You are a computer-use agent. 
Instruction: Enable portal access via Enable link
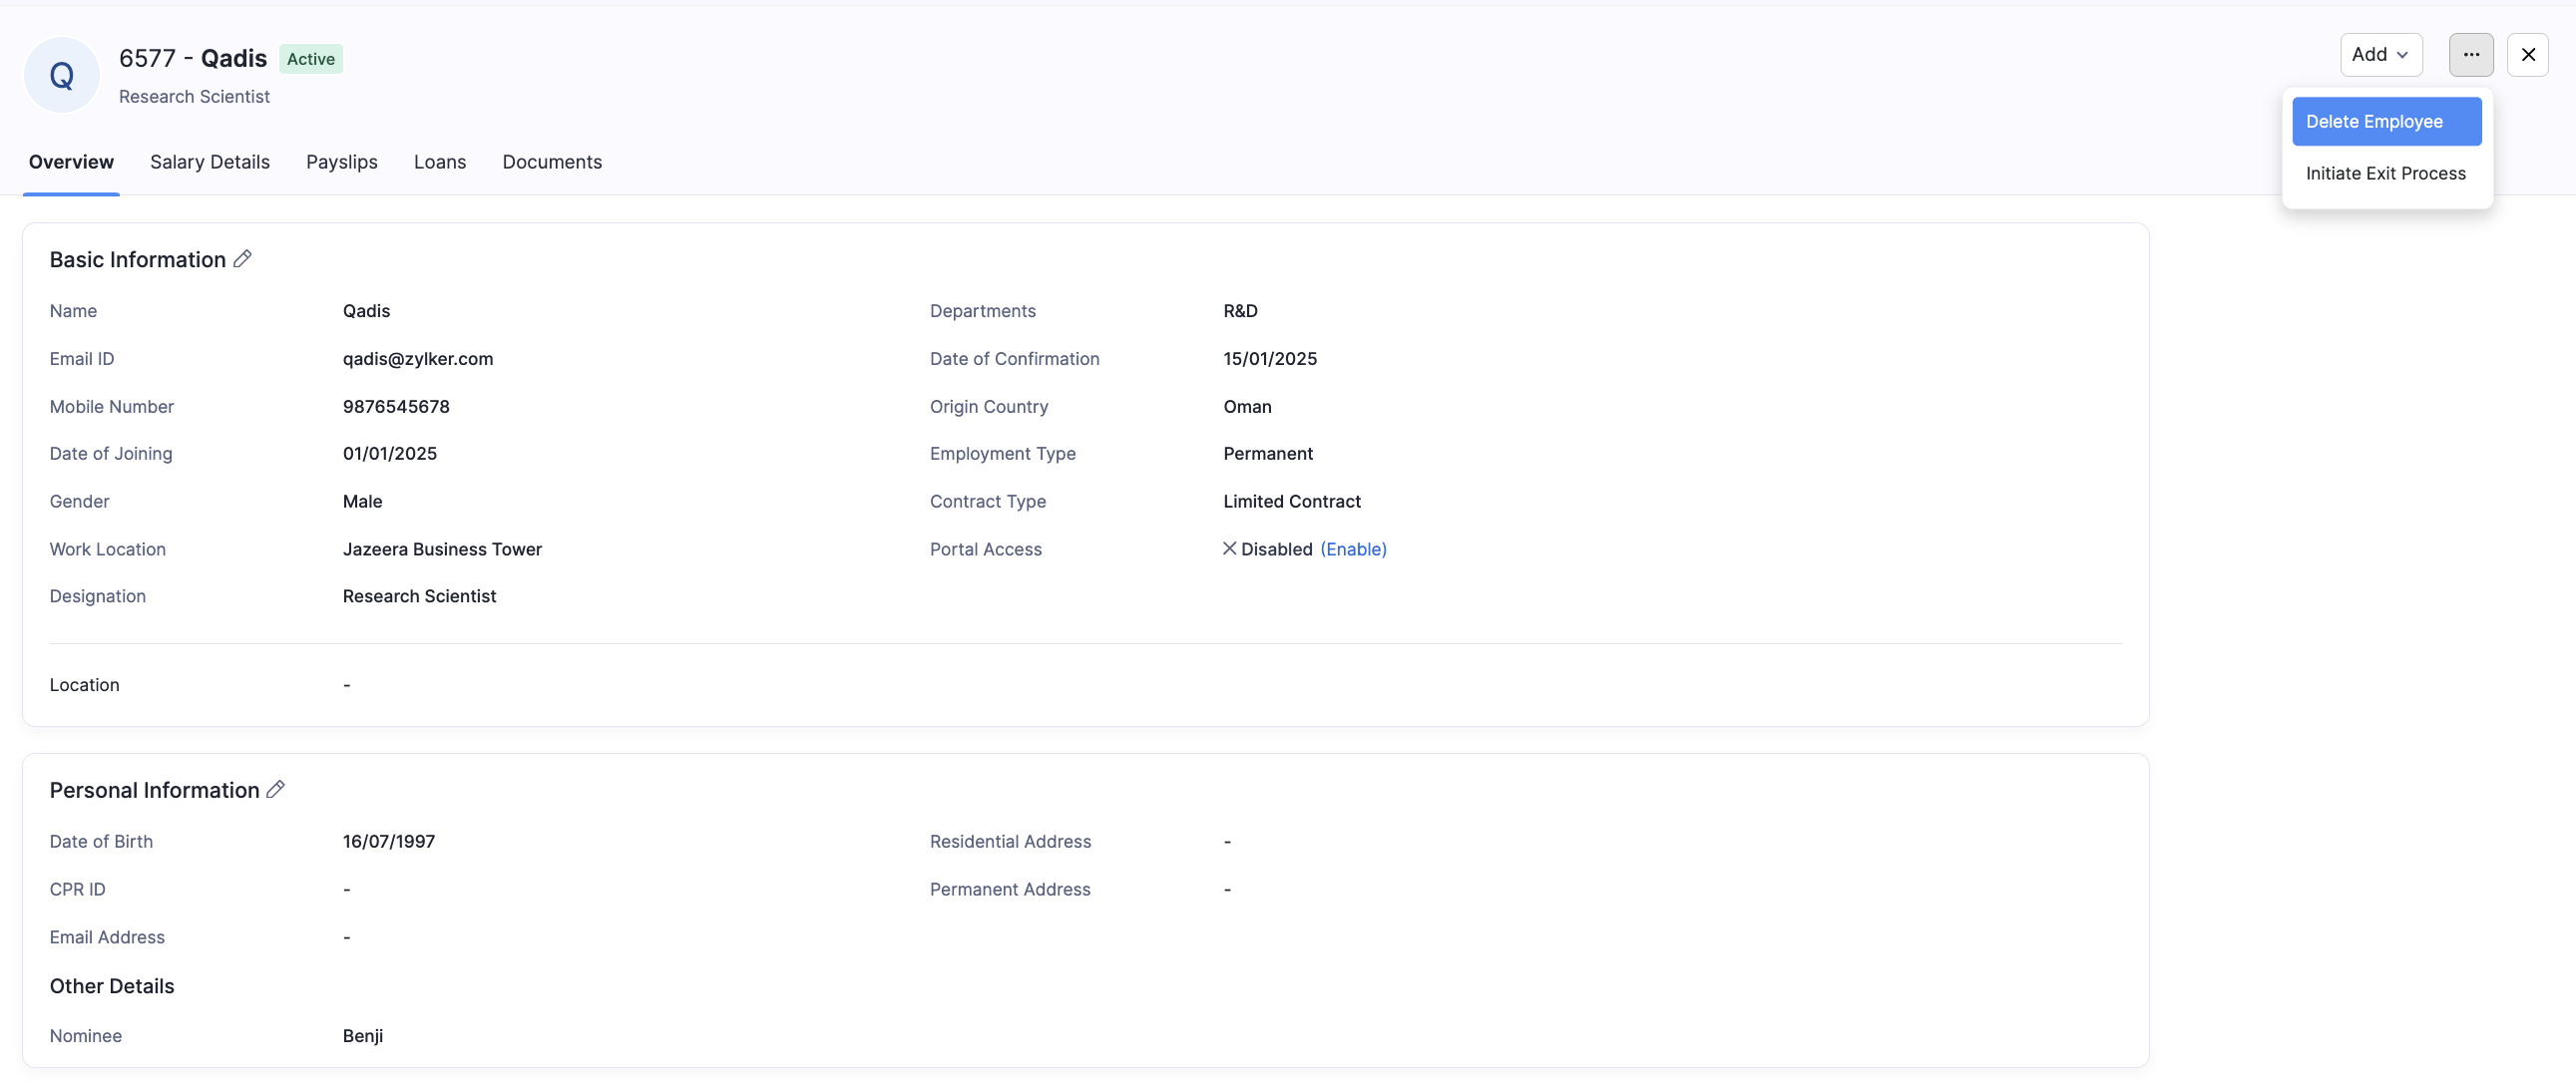(1353, 549)
